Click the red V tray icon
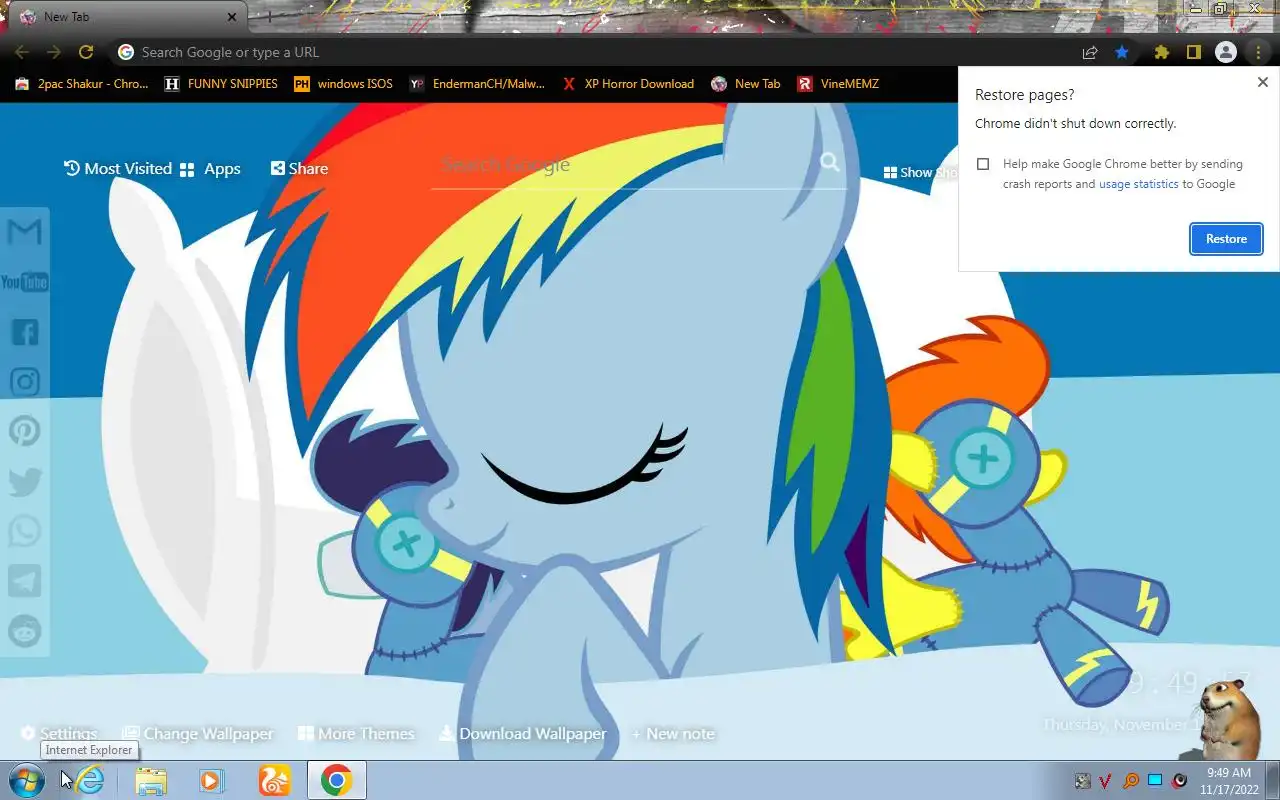 click(1106, 781)
